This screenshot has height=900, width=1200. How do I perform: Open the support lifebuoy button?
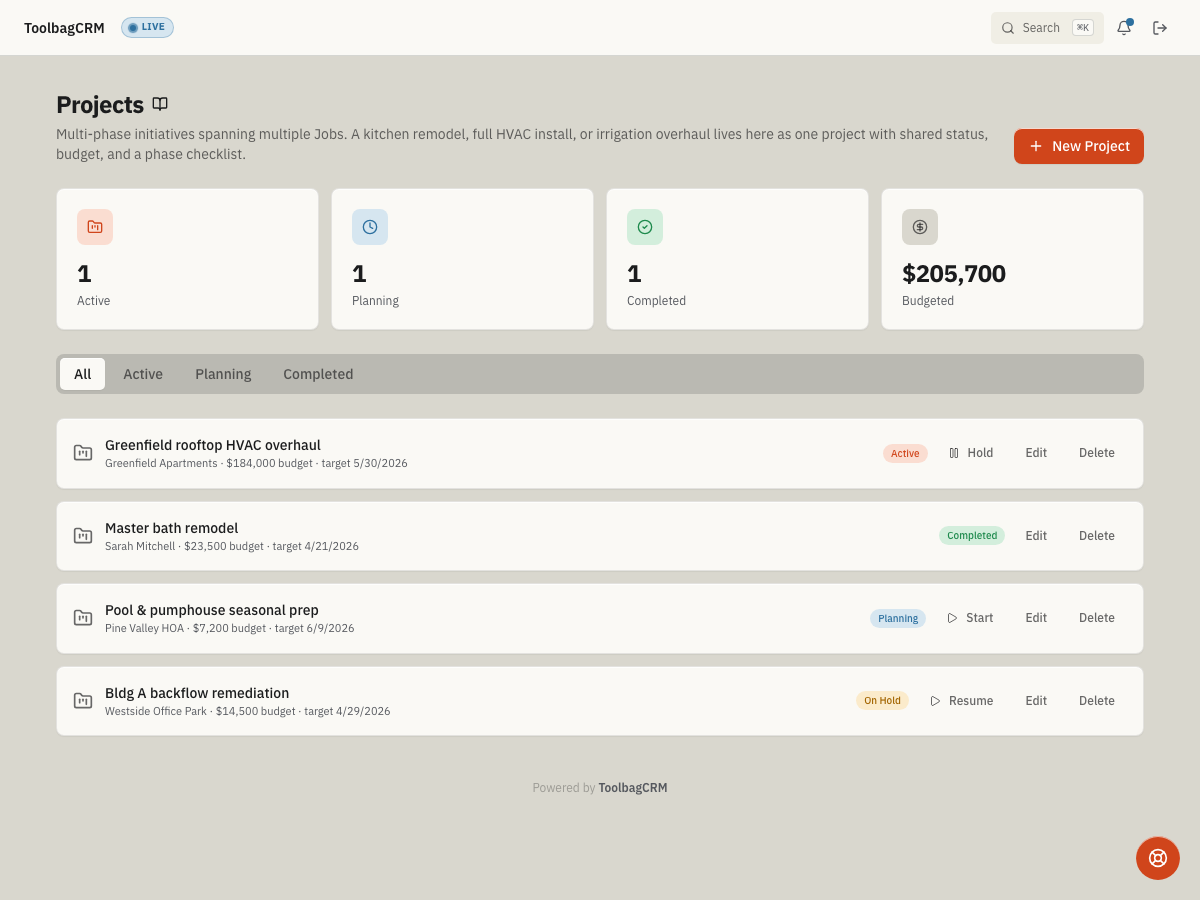[x=1158, y=858]
